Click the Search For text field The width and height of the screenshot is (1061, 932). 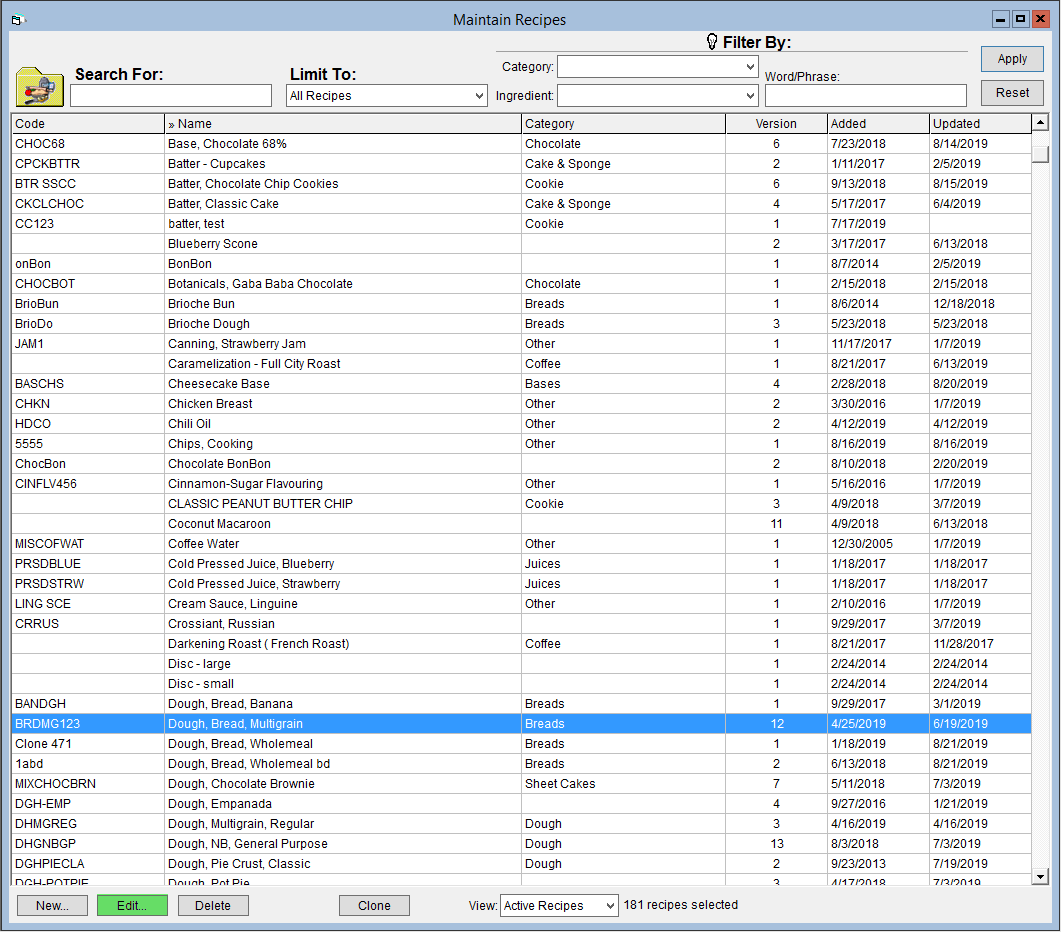(171, 95)
